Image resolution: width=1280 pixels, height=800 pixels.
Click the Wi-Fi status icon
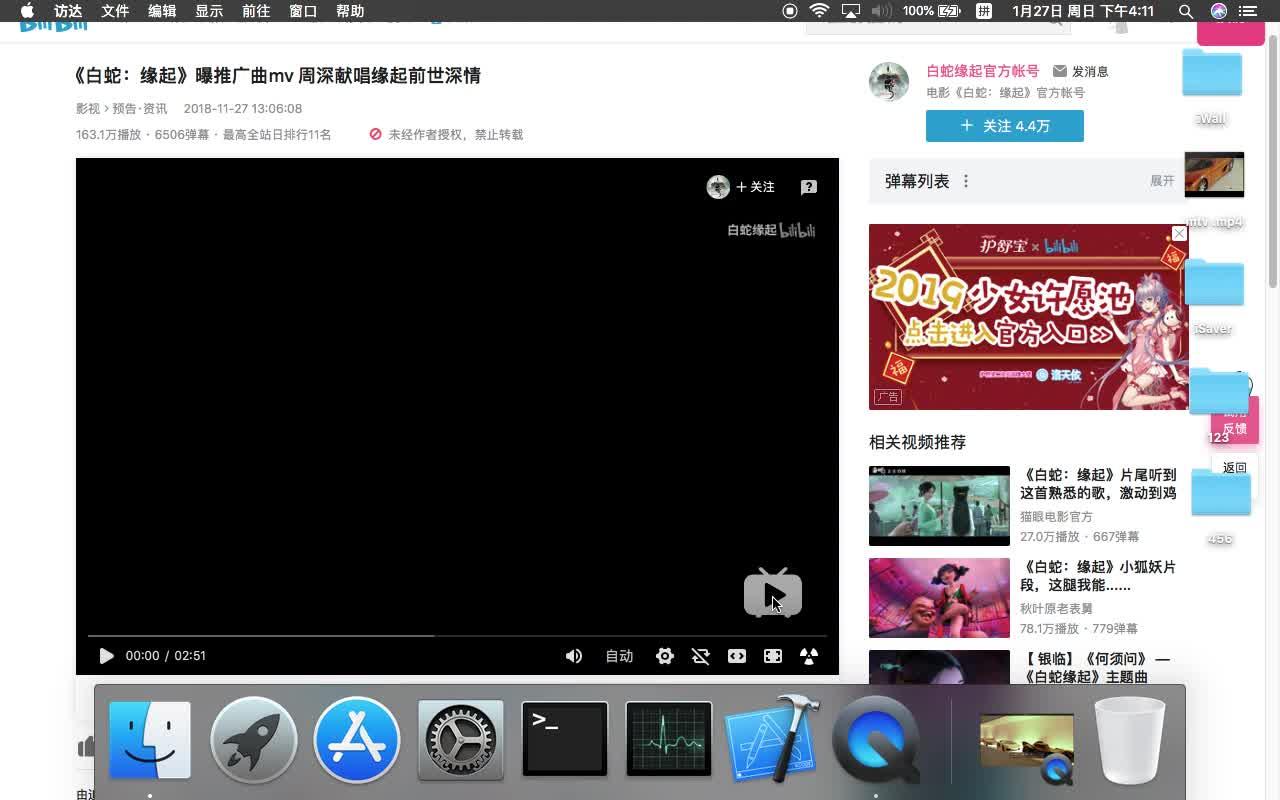[819, 11]
